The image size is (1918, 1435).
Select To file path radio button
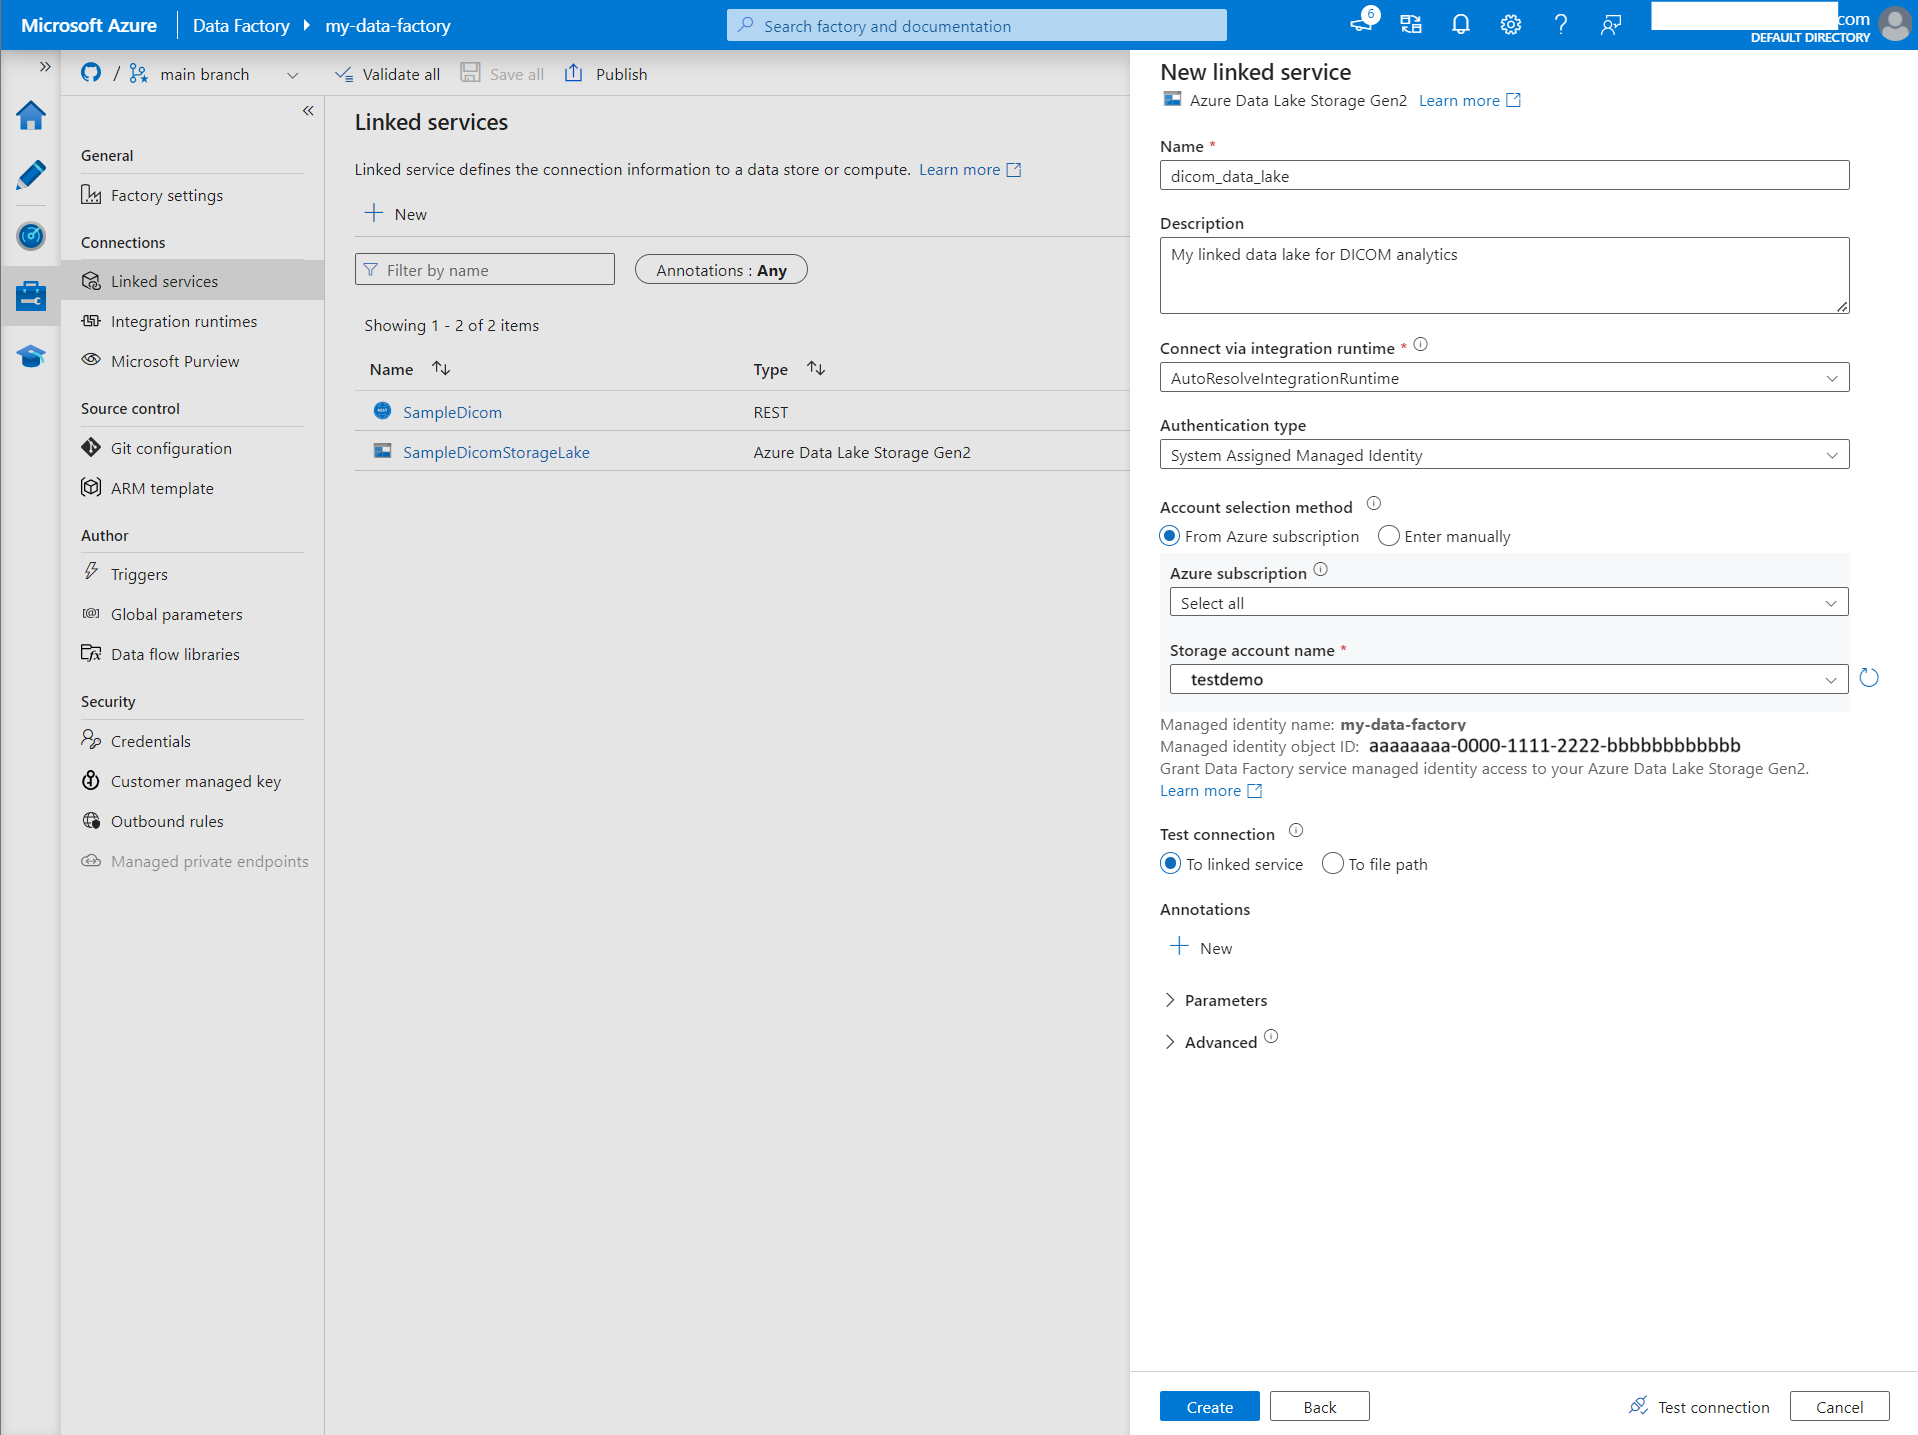[x=1332, y=864]
